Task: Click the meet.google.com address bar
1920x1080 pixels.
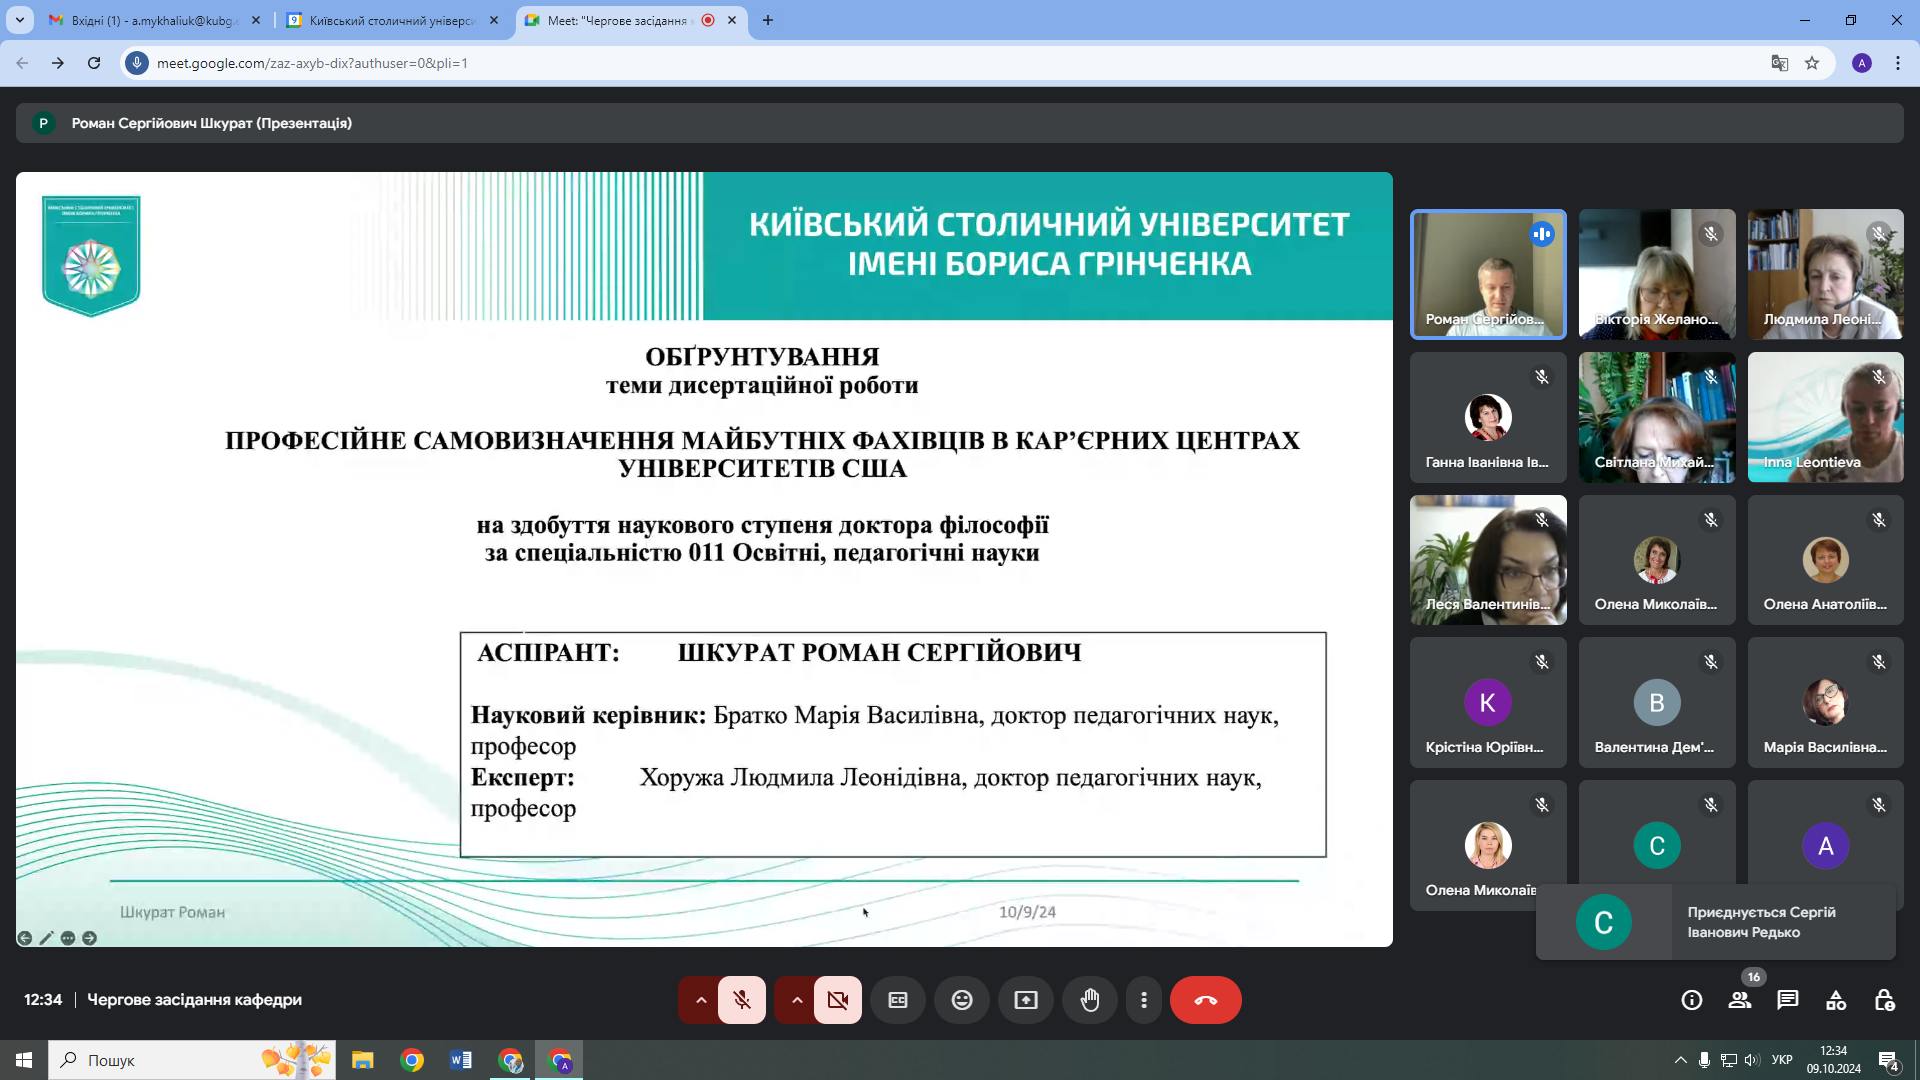Action: tap(400, 62)
